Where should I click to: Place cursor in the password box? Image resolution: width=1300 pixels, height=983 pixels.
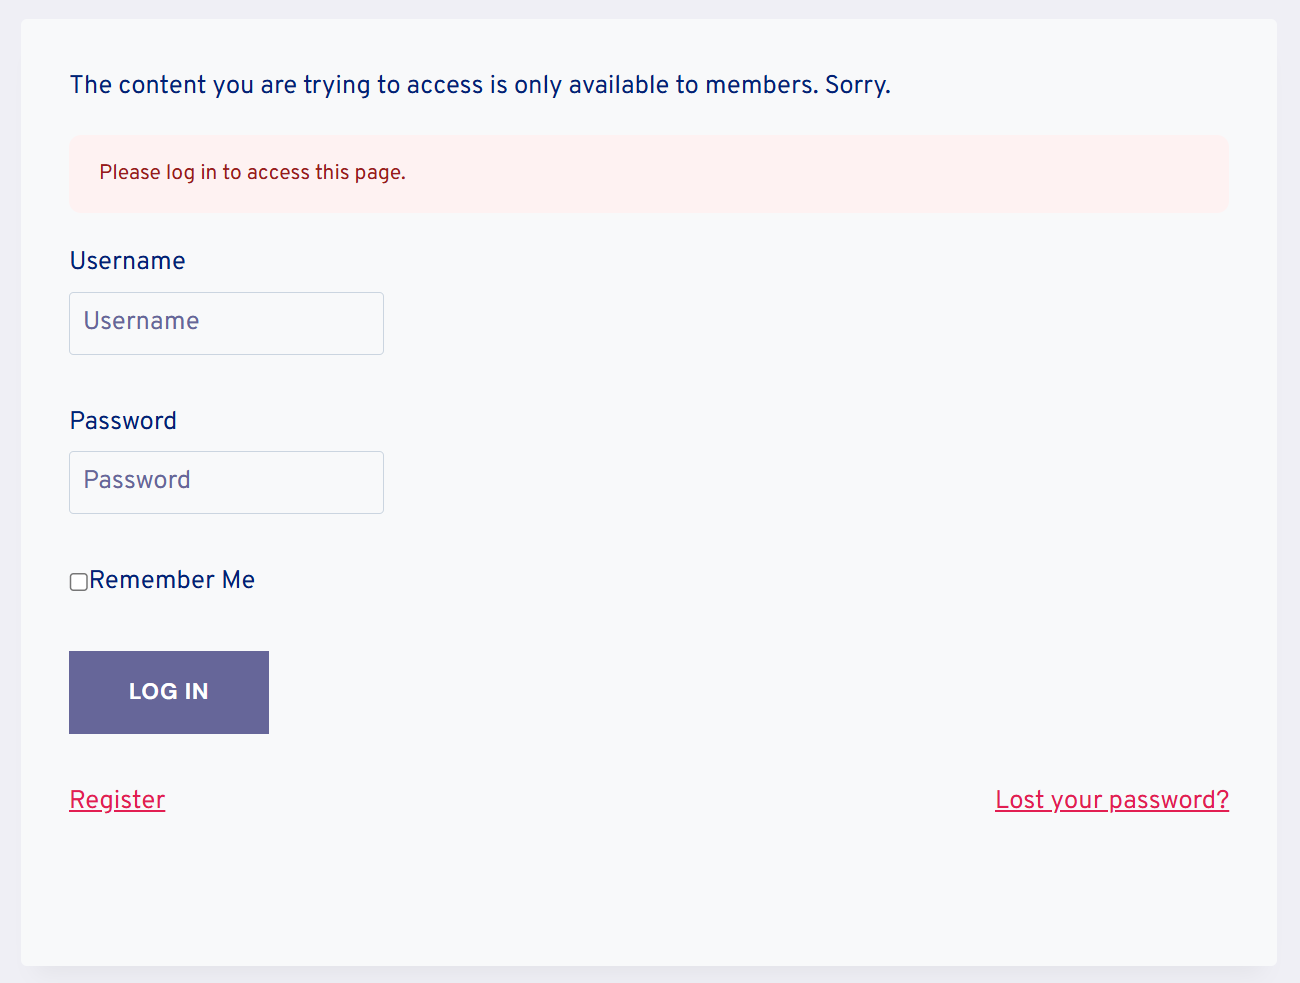pyautogui.click(x=226, y=482)
